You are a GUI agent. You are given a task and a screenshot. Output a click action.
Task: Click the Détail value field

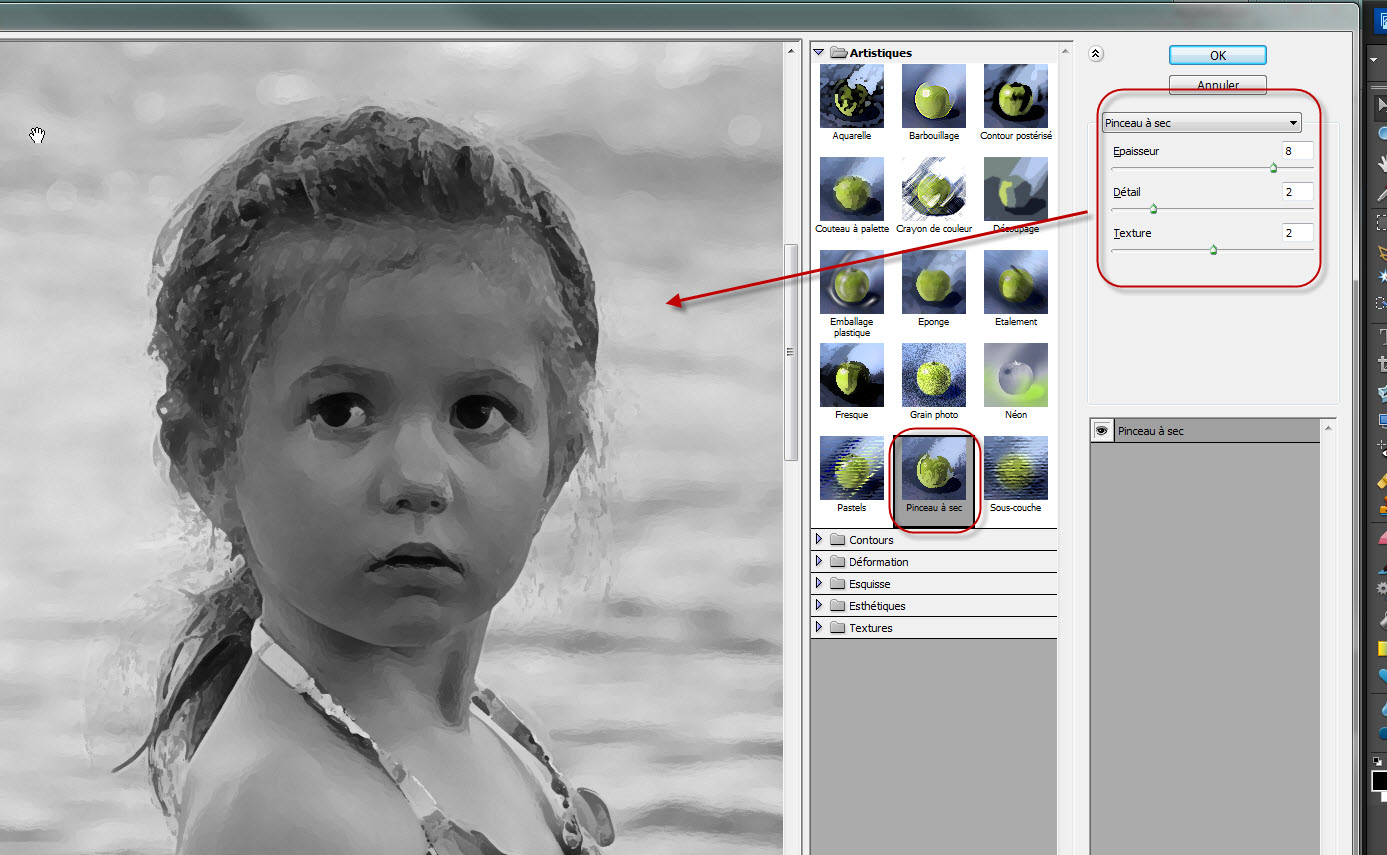pos(1298,192)
